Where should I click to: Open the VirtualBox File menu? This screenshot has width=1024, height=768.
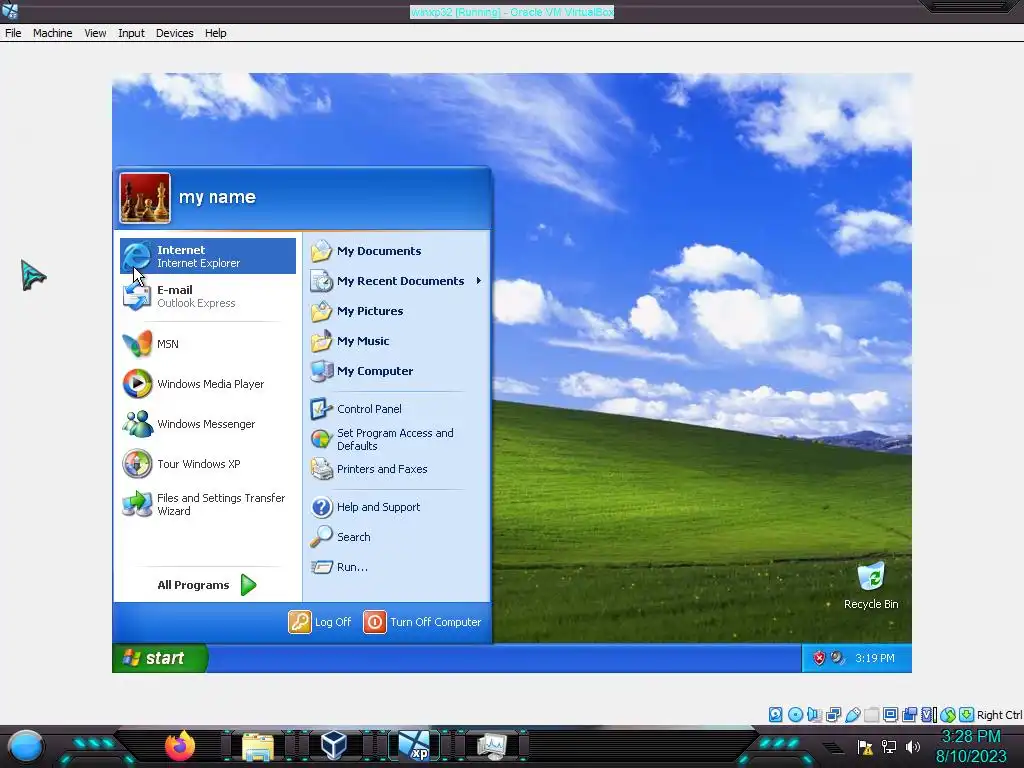click(13, 33)
